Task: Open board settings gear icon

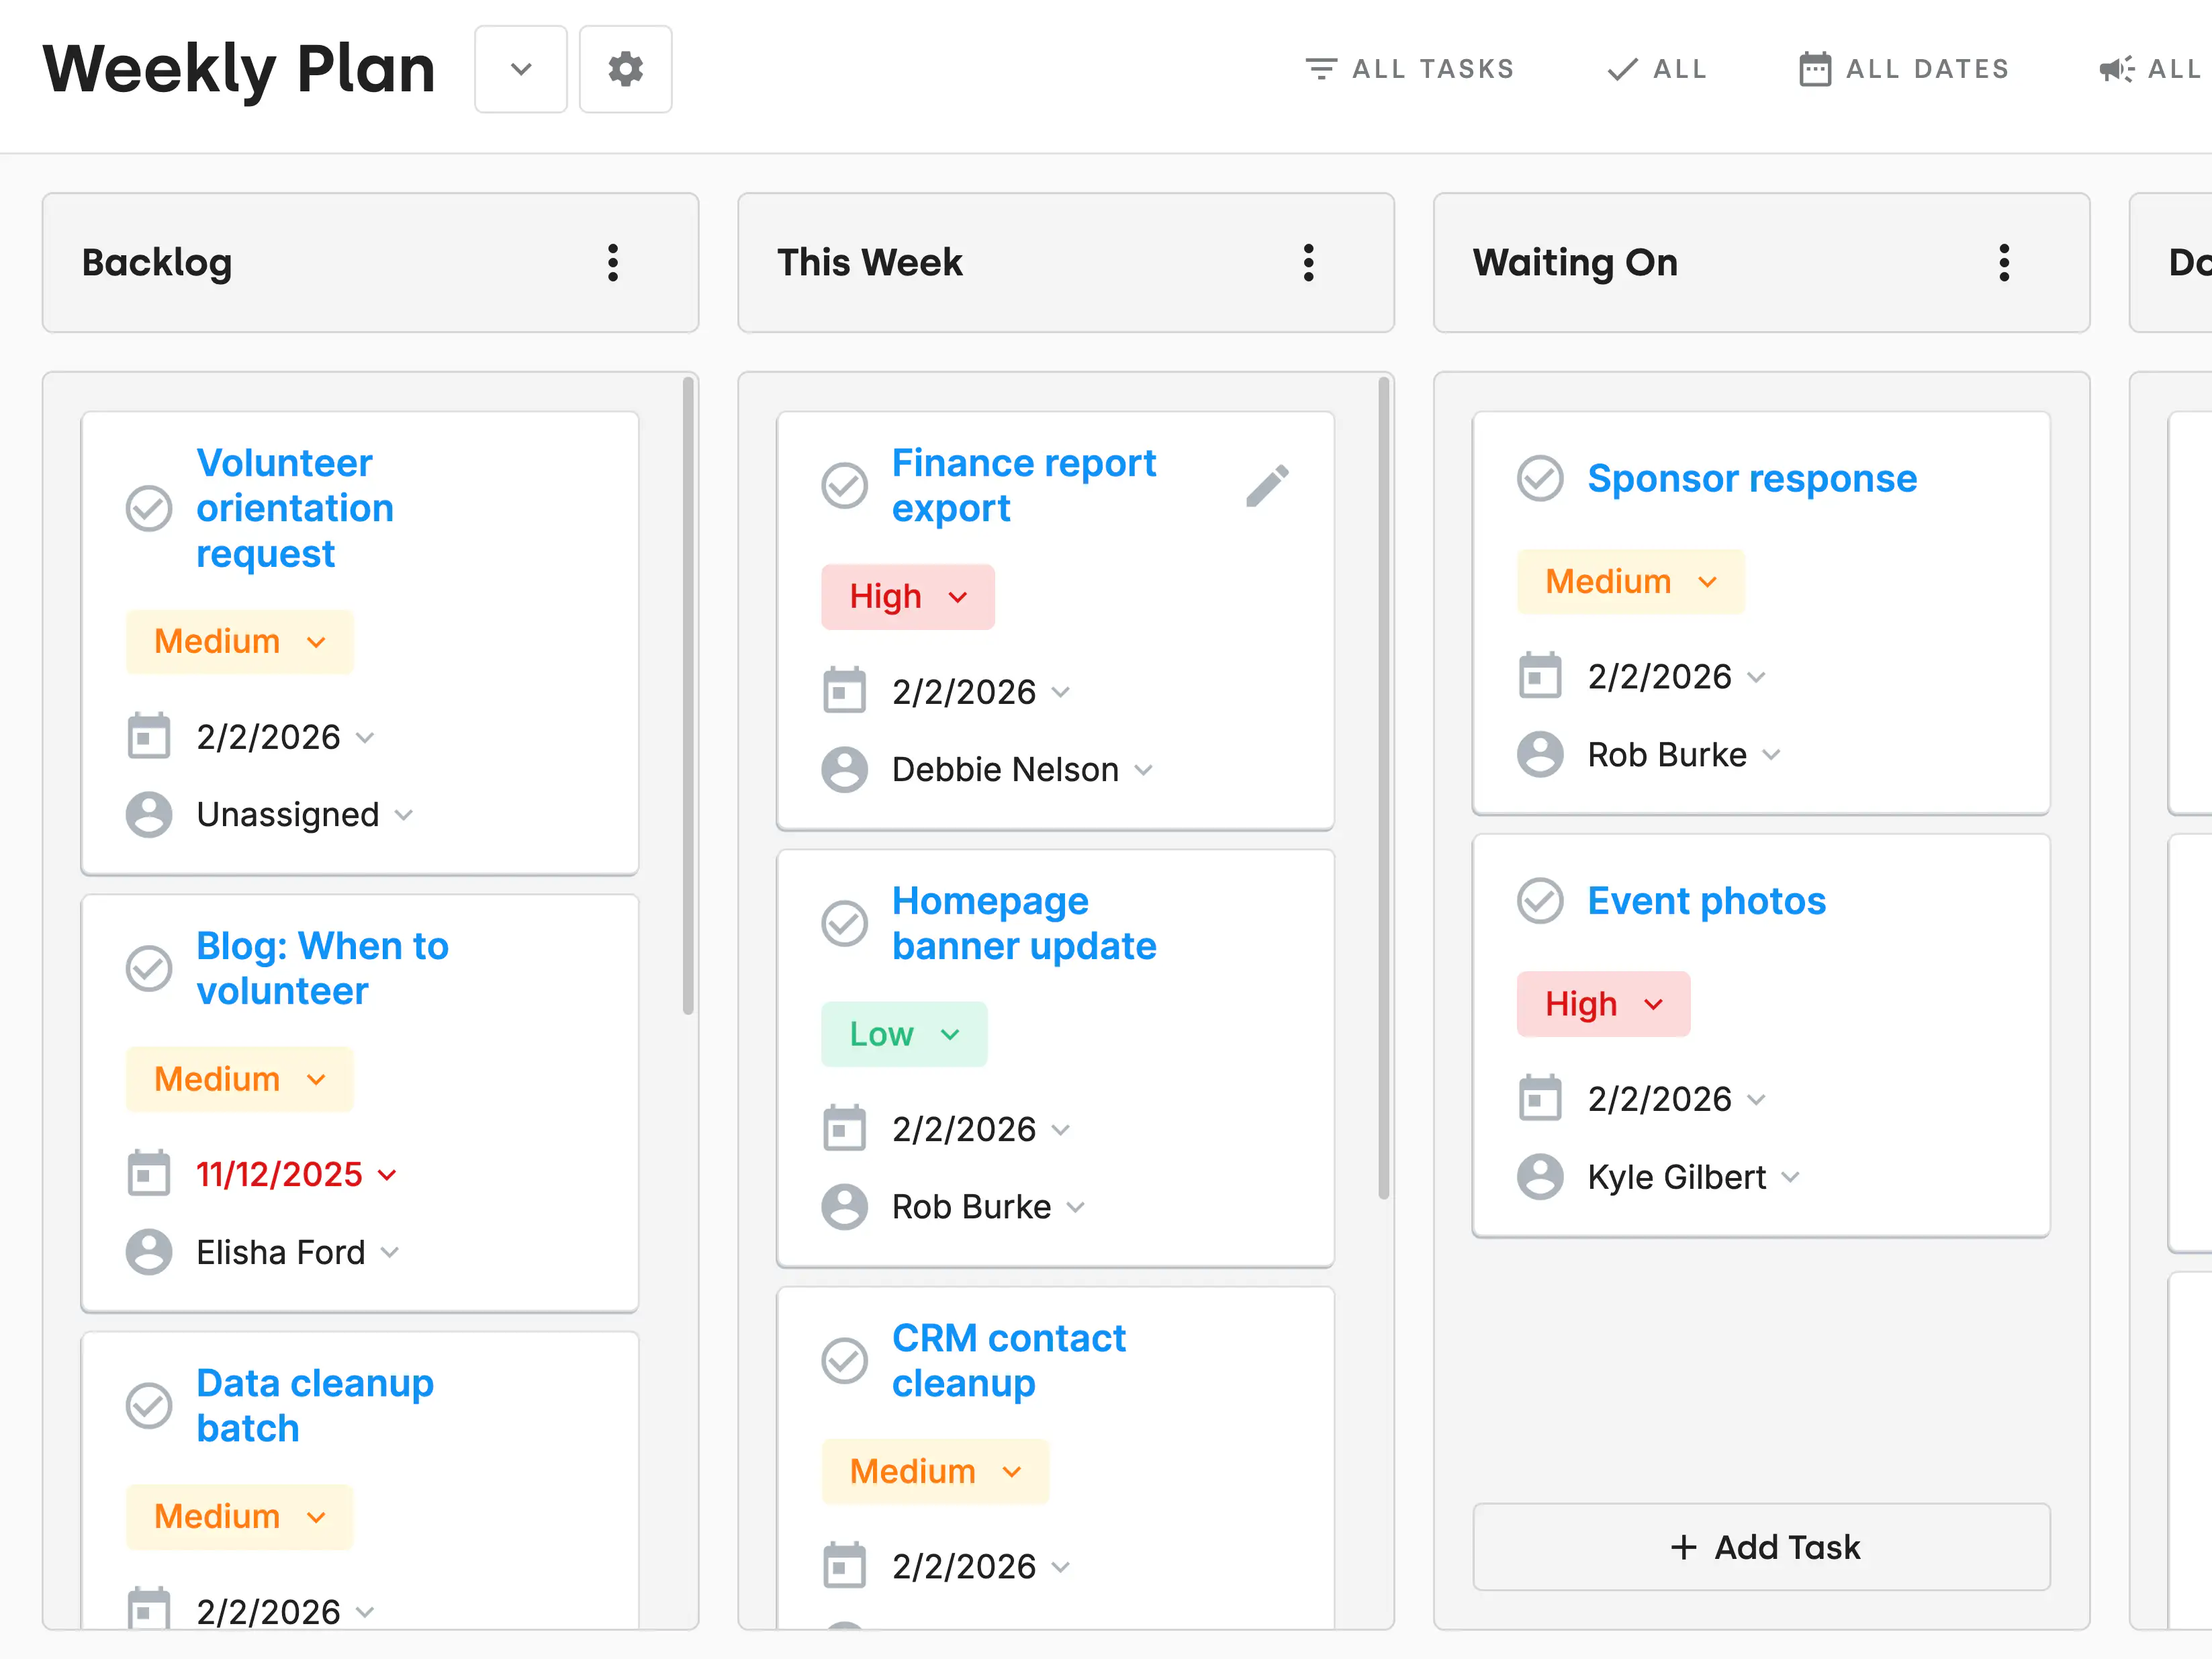Action: click(x=625, y=69)
